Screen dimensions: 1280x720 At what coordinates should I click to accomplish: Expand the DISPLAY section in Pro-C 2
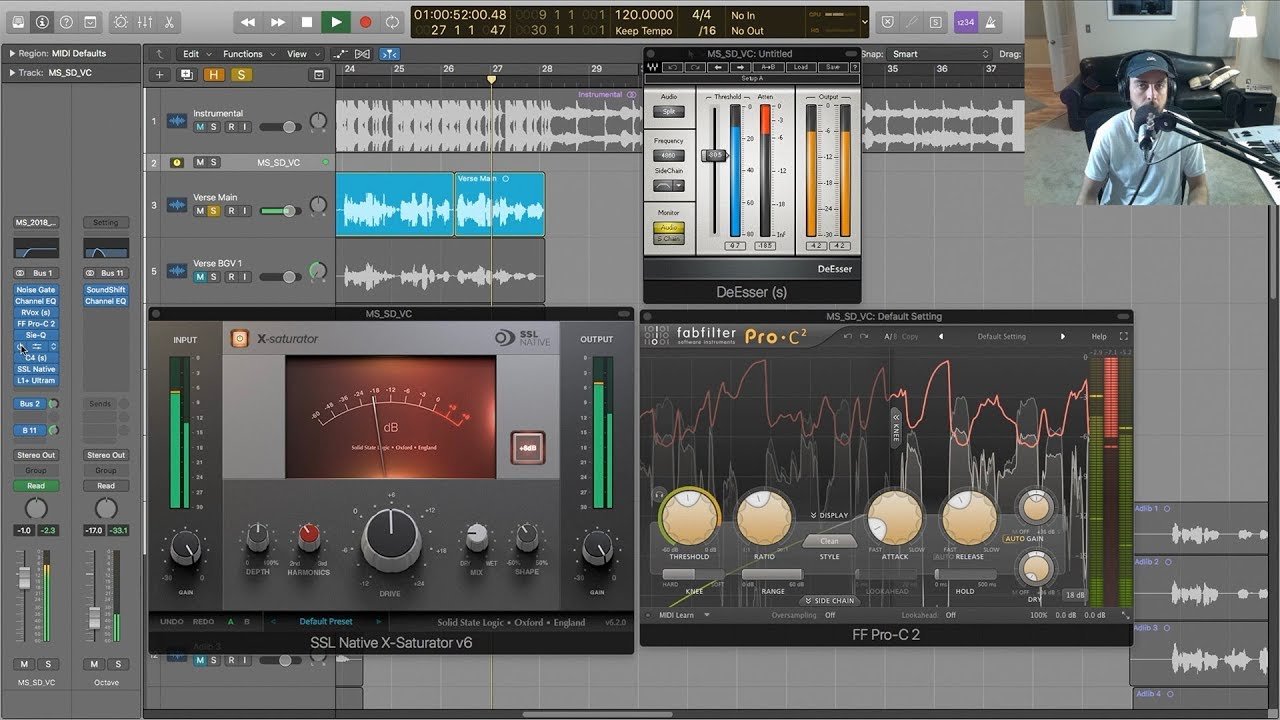pyautogui.click(x=829, y=515)
